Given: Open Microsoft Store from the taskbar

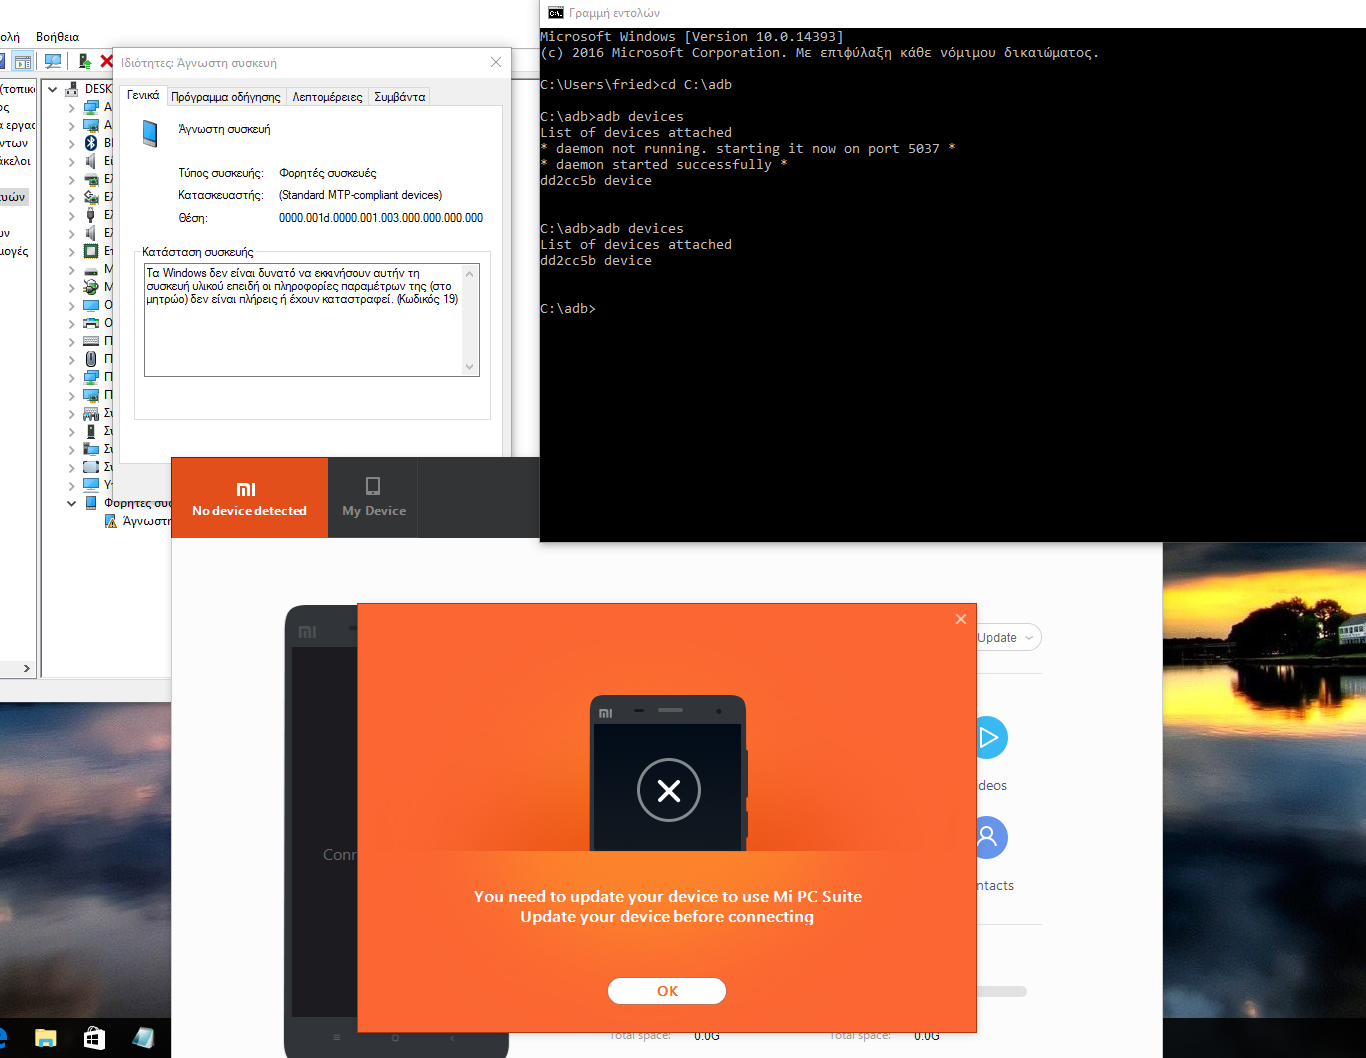Looking at the screenshot, I should point(94,1038).
